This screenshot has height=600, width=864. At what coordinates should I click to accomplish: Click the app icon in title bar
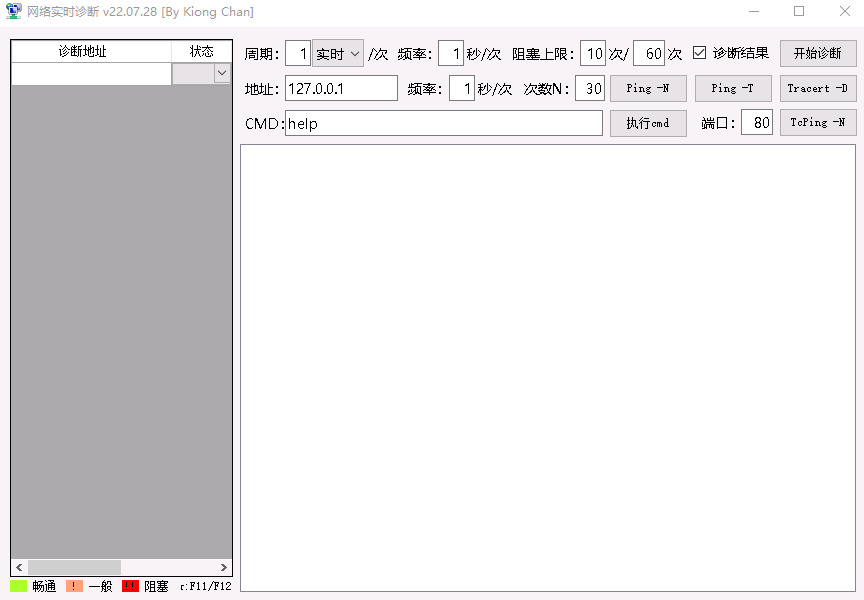tap(14, 11)
